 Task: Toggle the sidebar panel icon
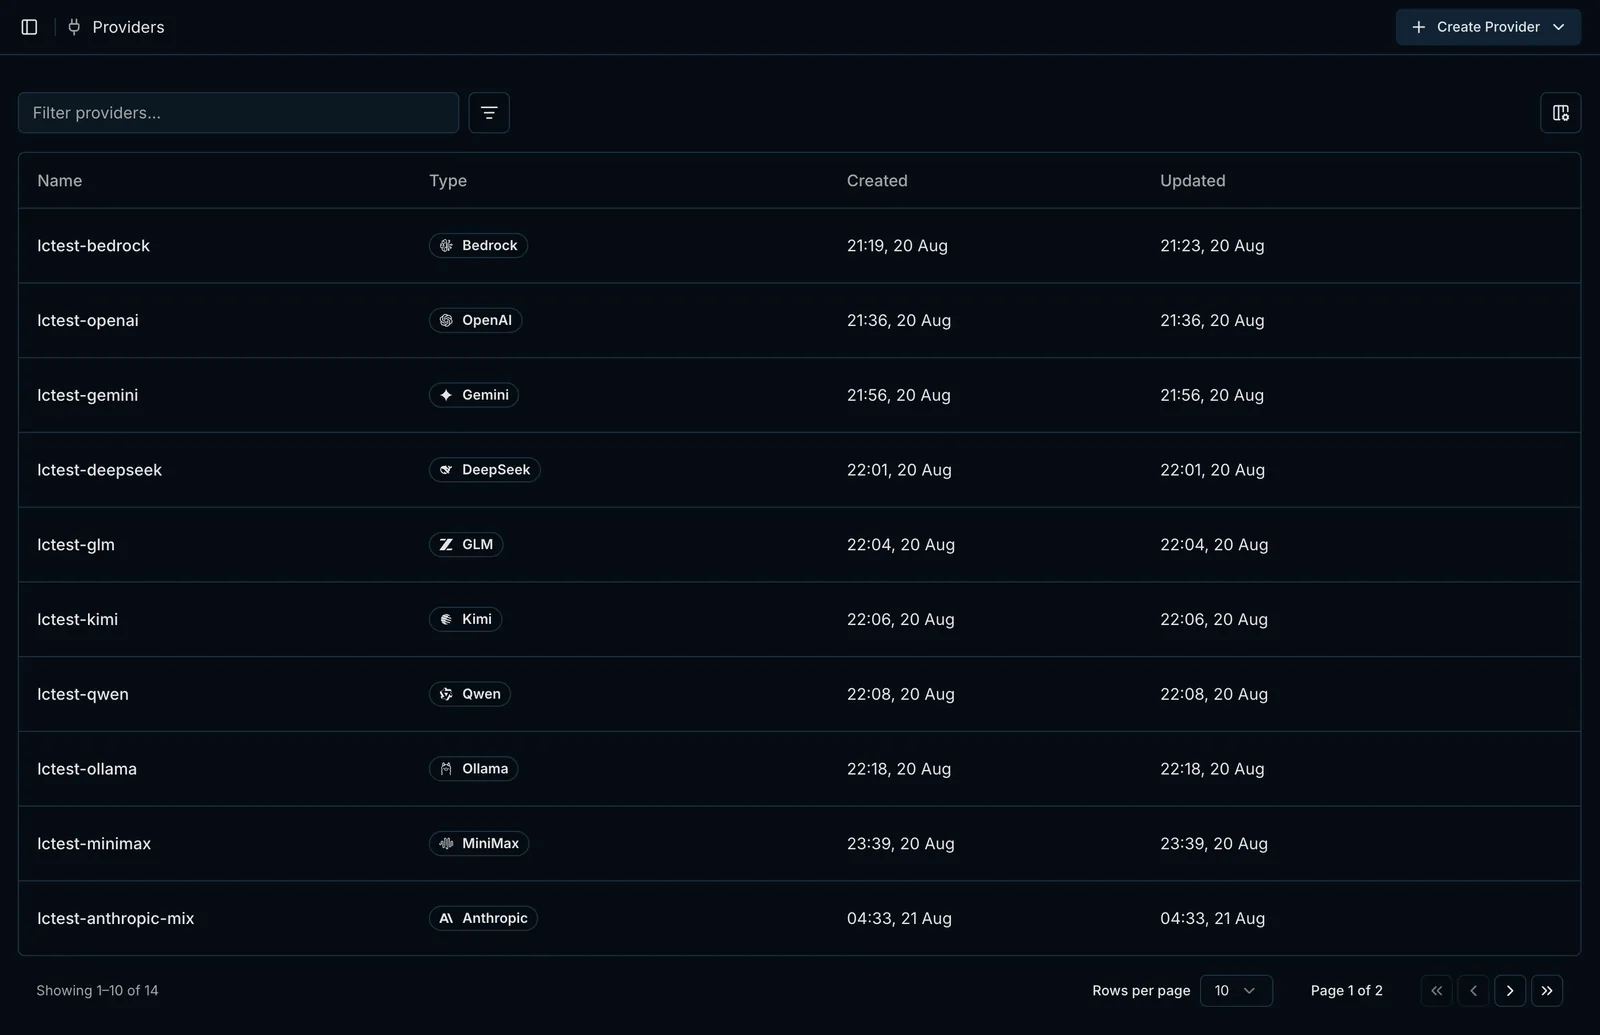[29, 27]
